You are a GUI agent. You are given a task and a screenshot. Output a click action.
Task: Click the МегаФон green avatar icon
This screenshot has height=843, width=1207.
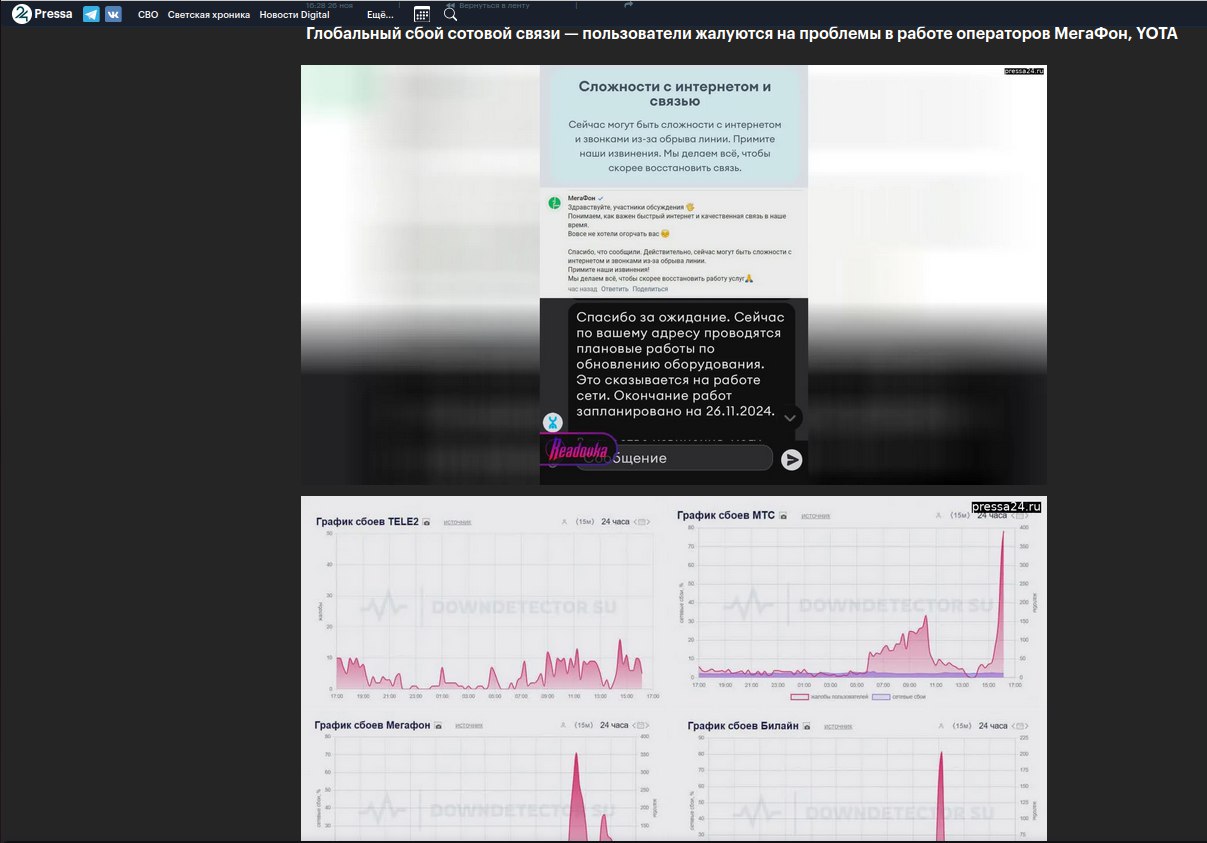[x=554, y=203]
